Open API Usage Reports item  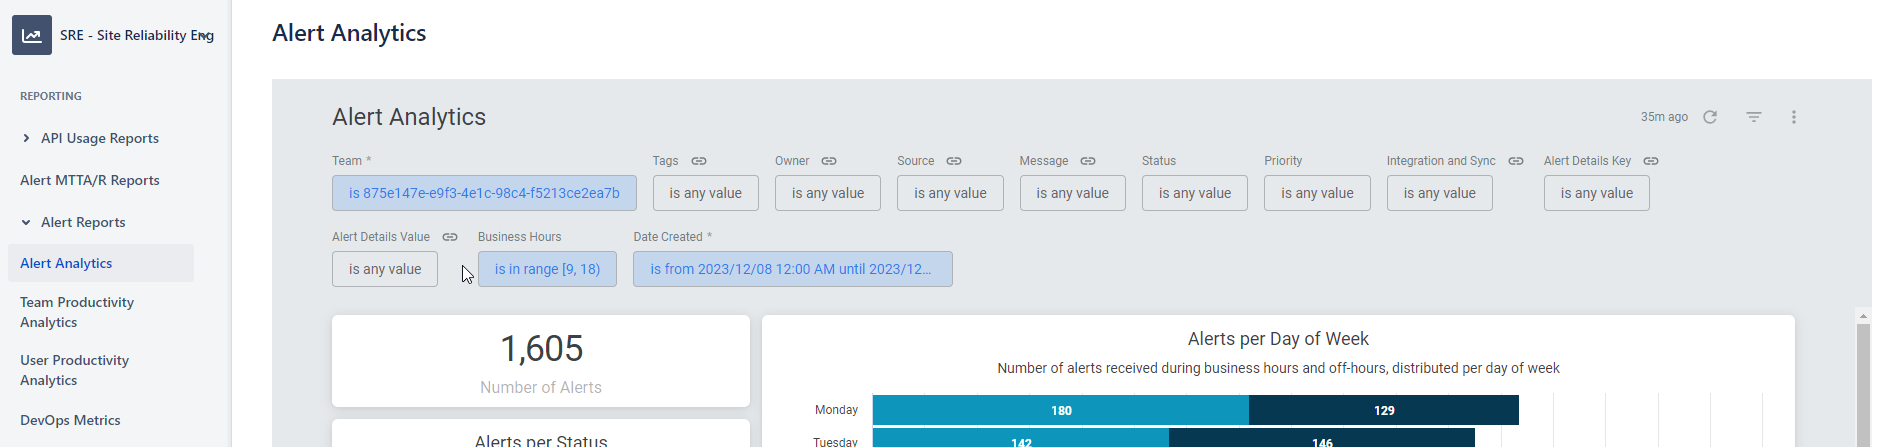[100, 138]
